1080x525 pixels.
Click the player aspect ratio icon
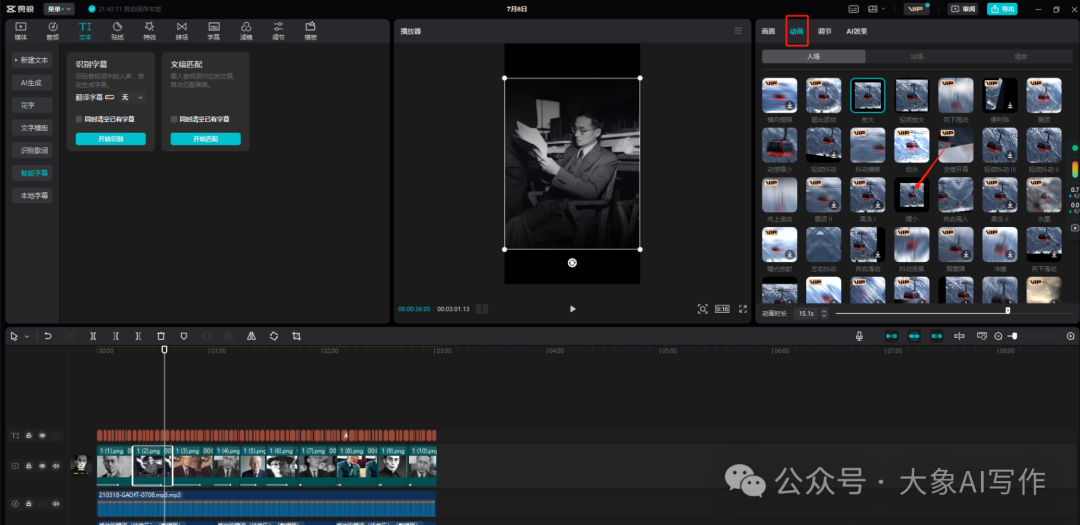tap(723, 309)
